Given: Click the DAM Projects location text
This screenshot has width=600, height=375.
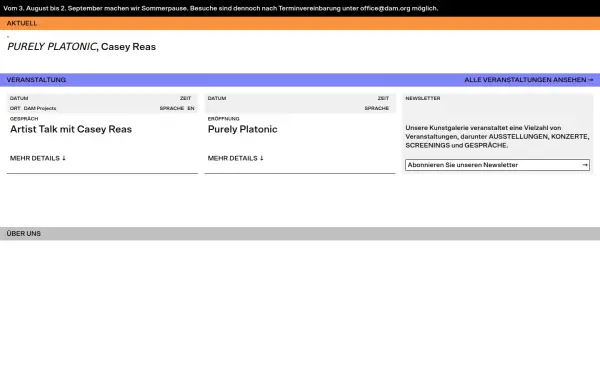Looking at the screenshot, I should point(40,108).
